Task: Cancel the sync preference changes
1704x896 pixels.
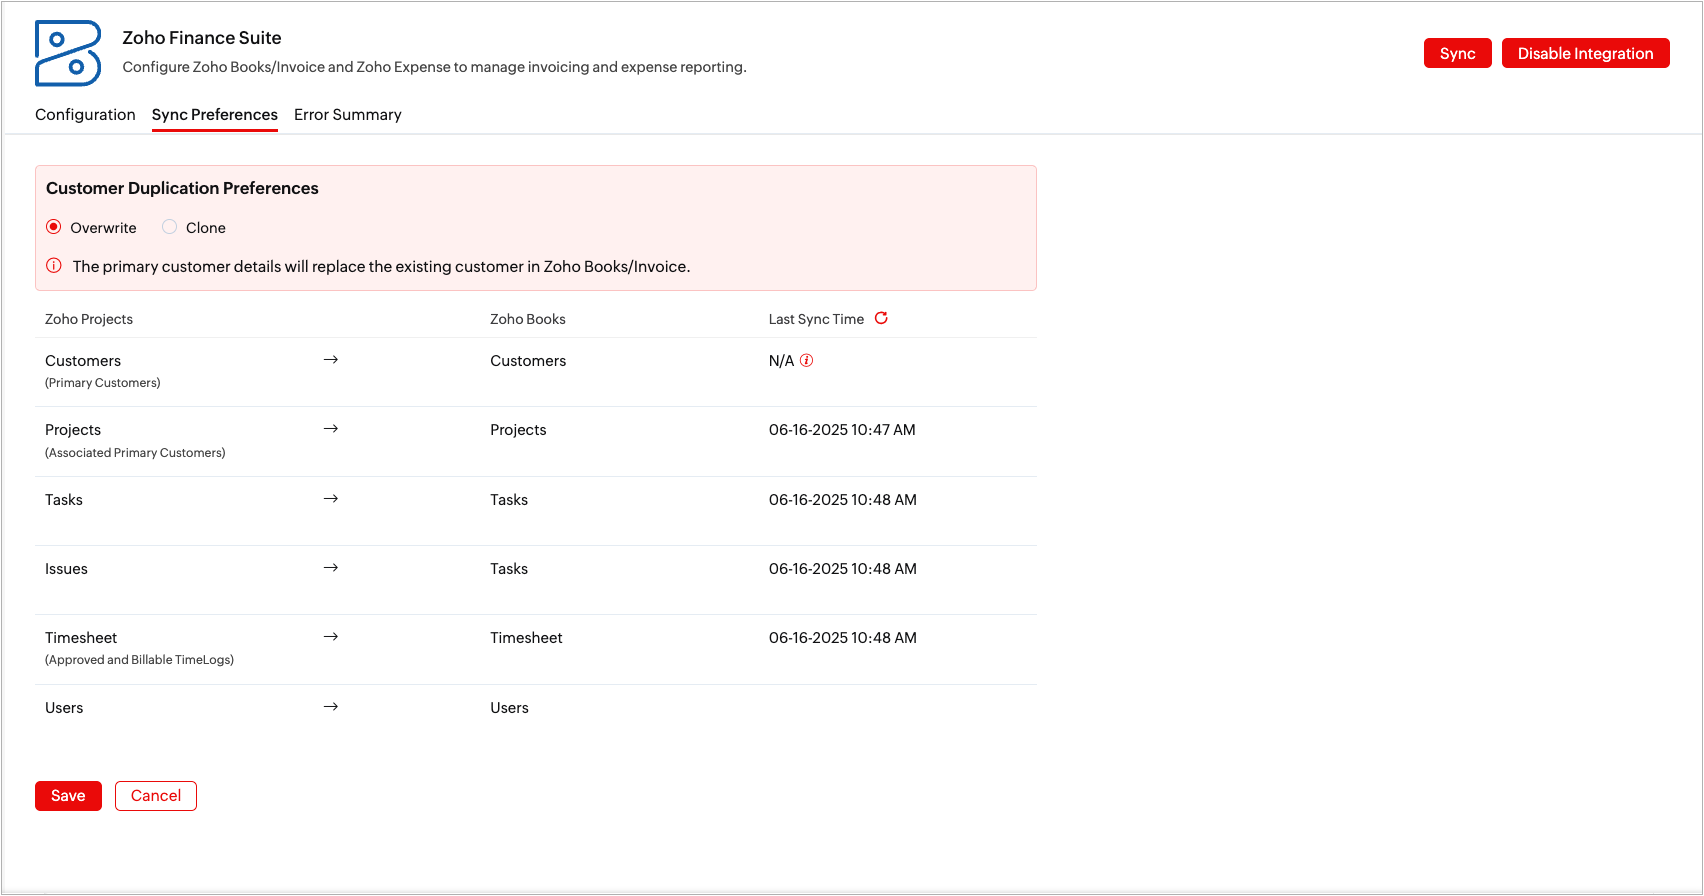Action: [x=156, y=796]
